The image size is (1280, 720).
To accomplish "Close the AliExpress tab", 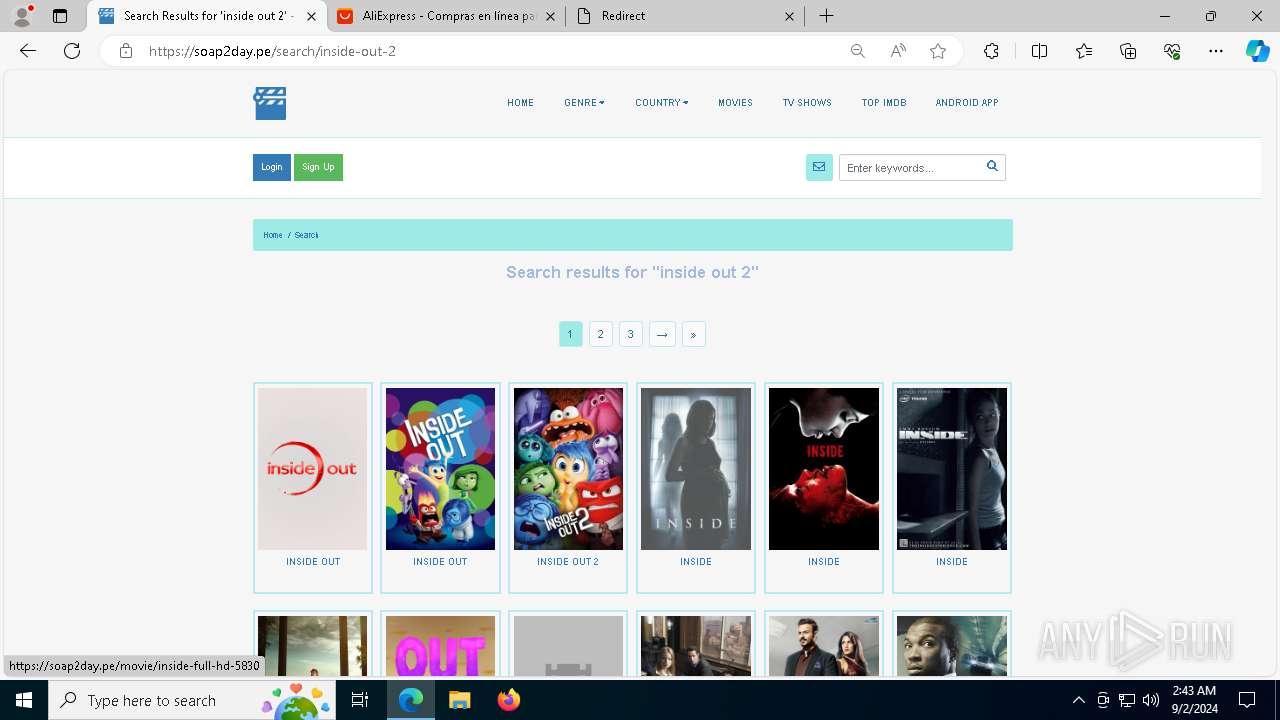I will 550,16.
